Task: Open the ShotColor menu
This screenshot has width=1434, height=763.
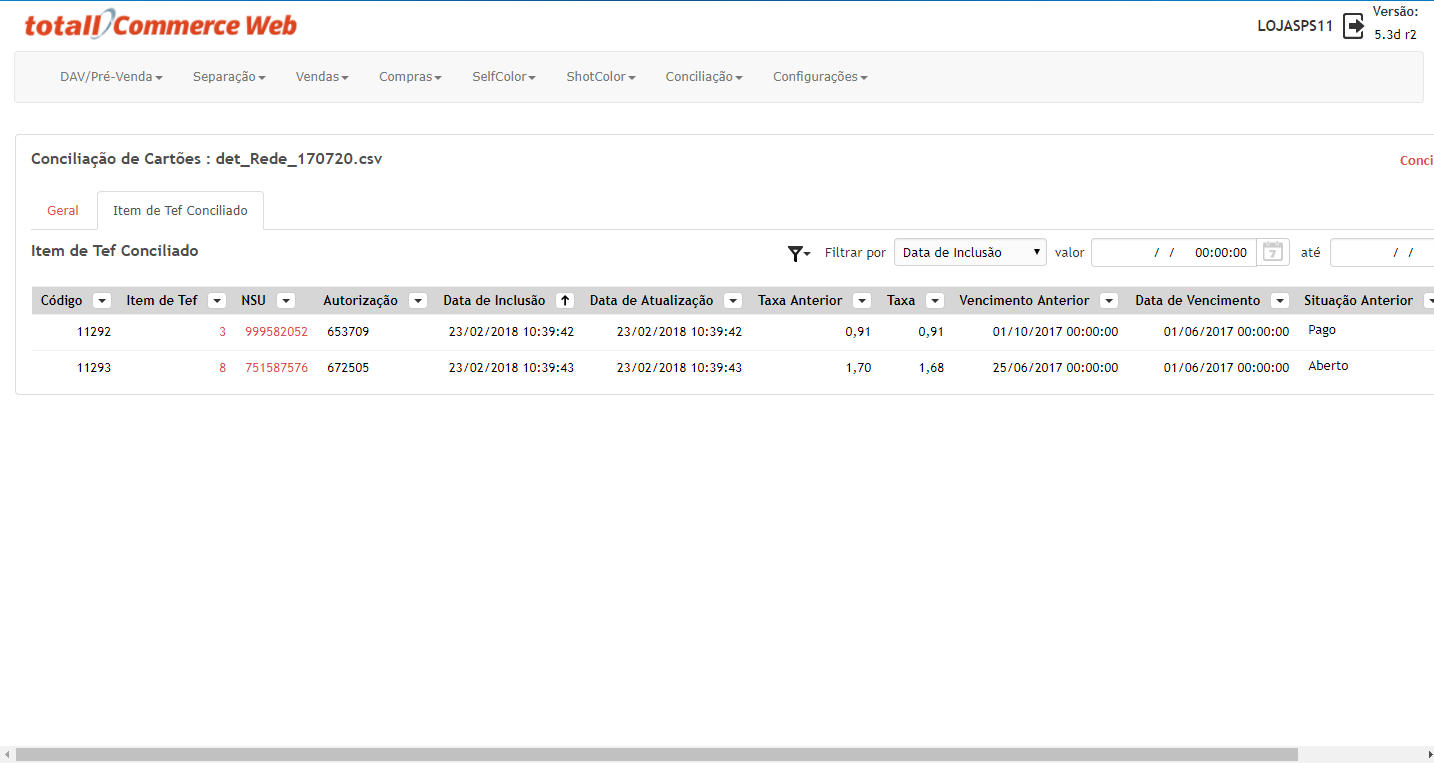Action: (601, 77)
